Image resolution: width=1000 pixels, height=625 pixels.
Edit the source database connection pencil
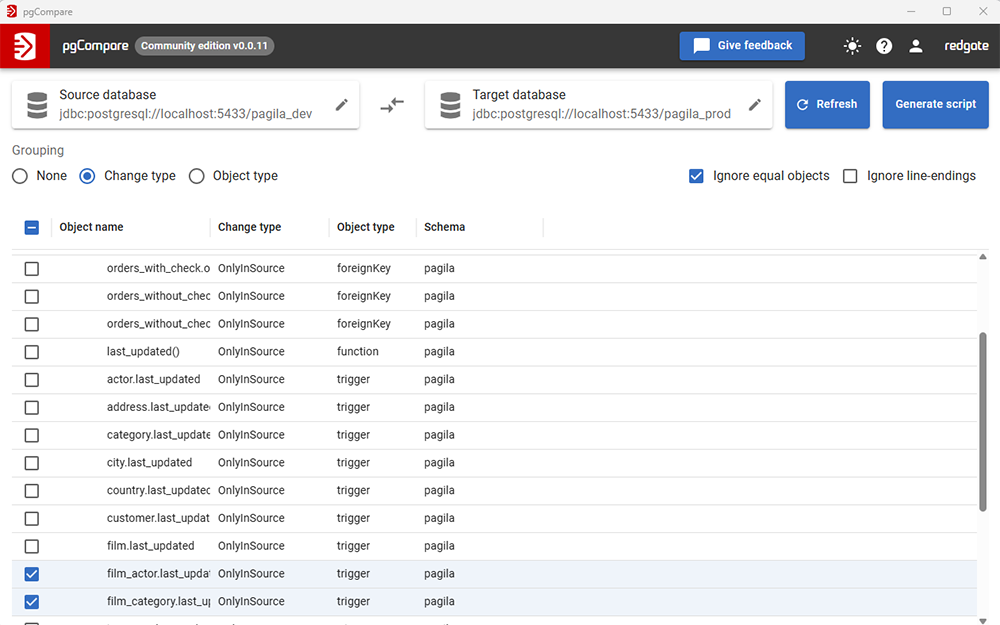(342, 105)
